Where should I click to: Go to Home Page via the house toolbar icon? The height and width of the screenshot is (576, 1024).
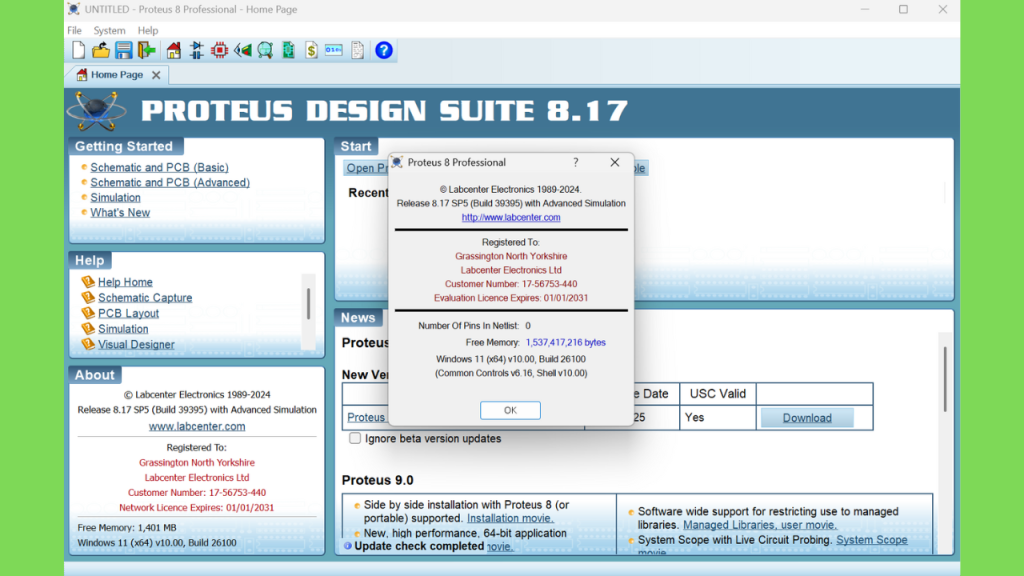coord(174,50)
